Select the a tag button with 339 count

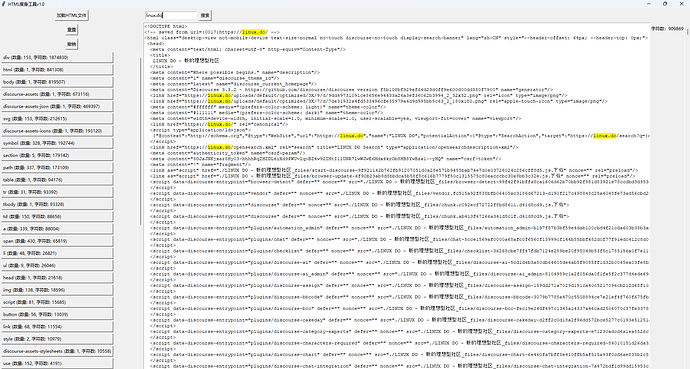point(57,229)
